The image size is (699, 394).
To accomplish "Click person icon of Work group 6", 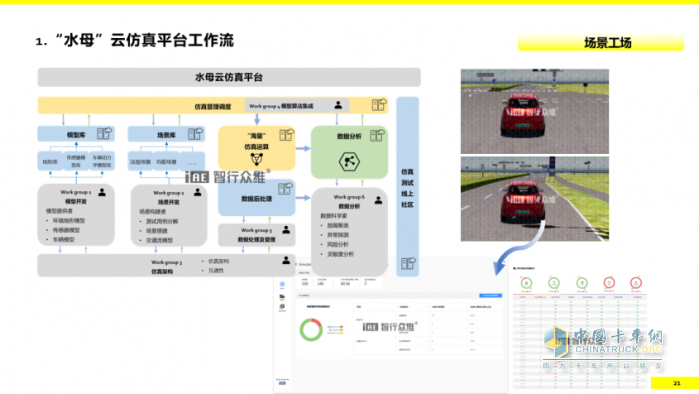I will click(x=378, y=200).
